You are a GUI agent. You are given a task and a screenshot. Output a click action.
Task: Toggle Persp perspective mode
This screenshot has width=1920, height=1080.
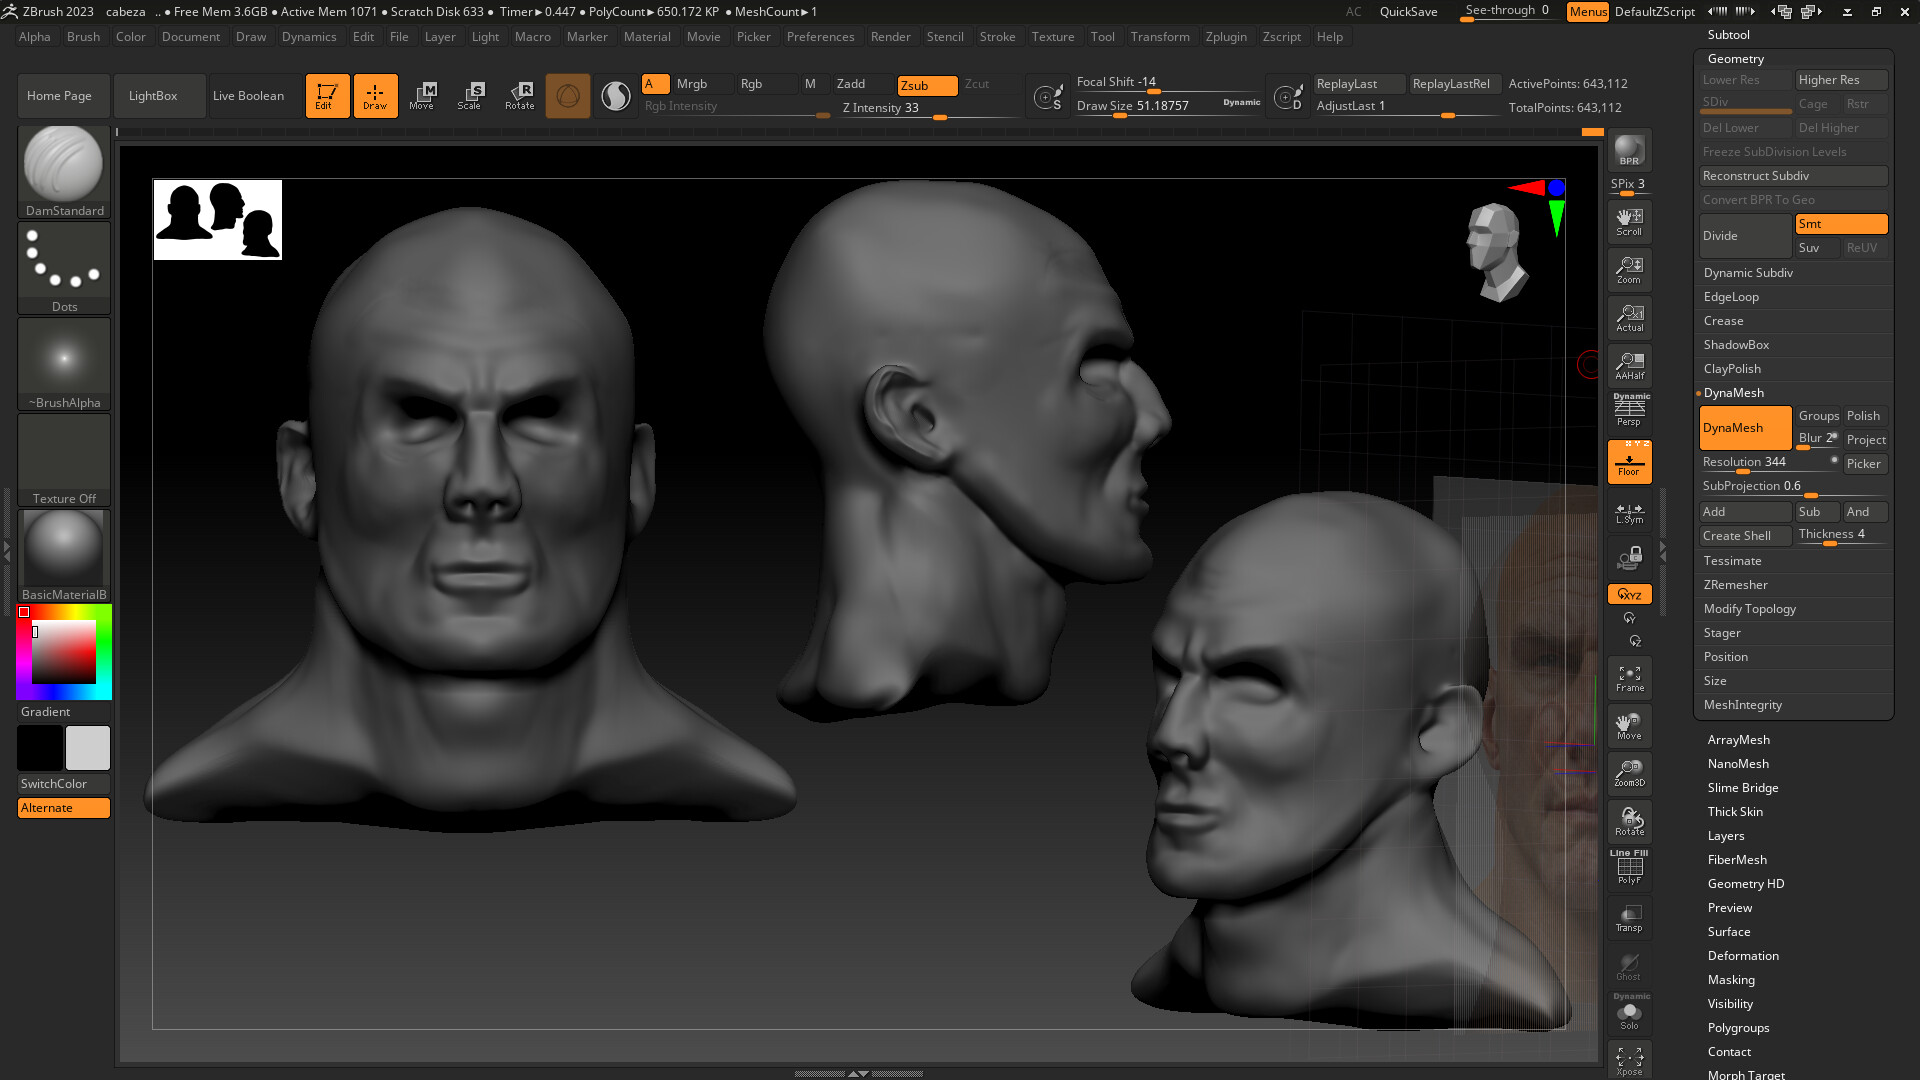pyautogui.click(x=1629, y=407)
